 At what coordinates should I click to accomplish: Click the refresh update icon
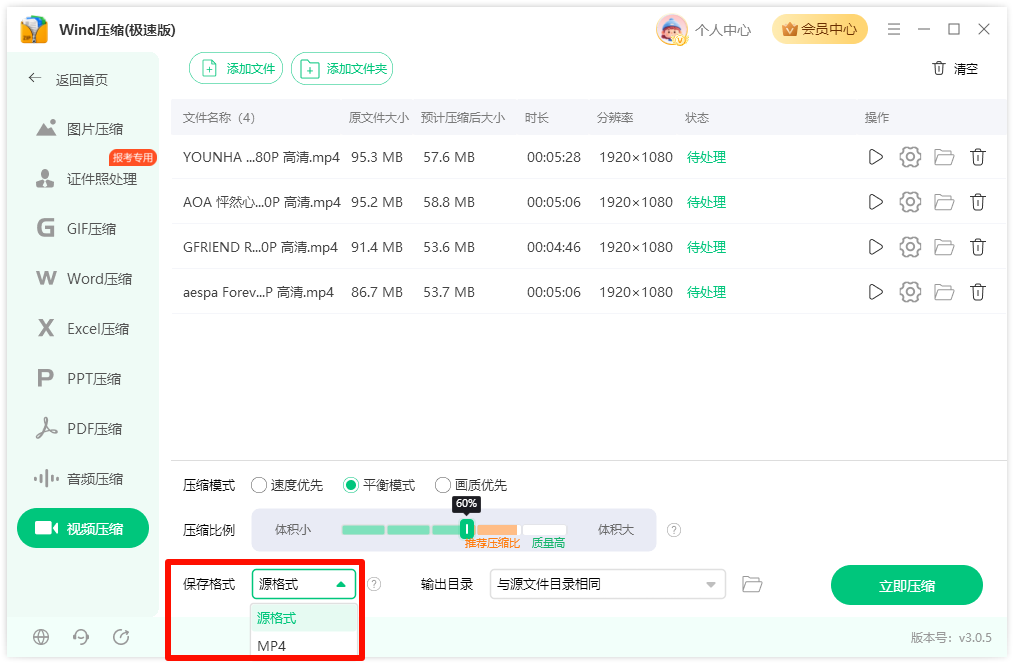[x=121, y=637]
